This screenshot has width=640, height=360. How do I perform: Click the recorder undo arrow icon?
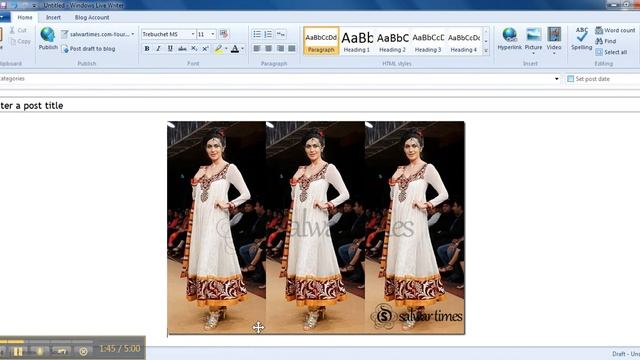(61, 351)
